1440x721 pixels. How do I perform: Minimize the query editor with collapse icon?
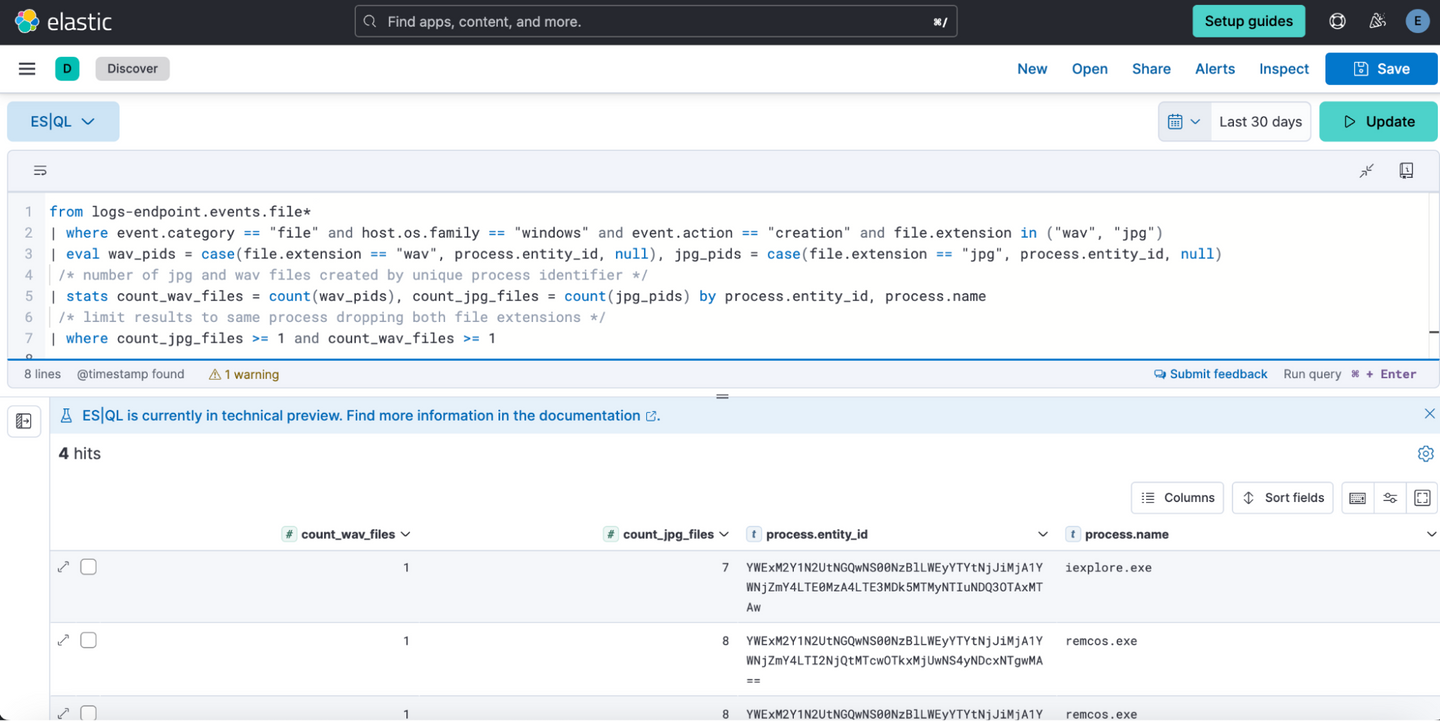click(x=1366, y=171)
